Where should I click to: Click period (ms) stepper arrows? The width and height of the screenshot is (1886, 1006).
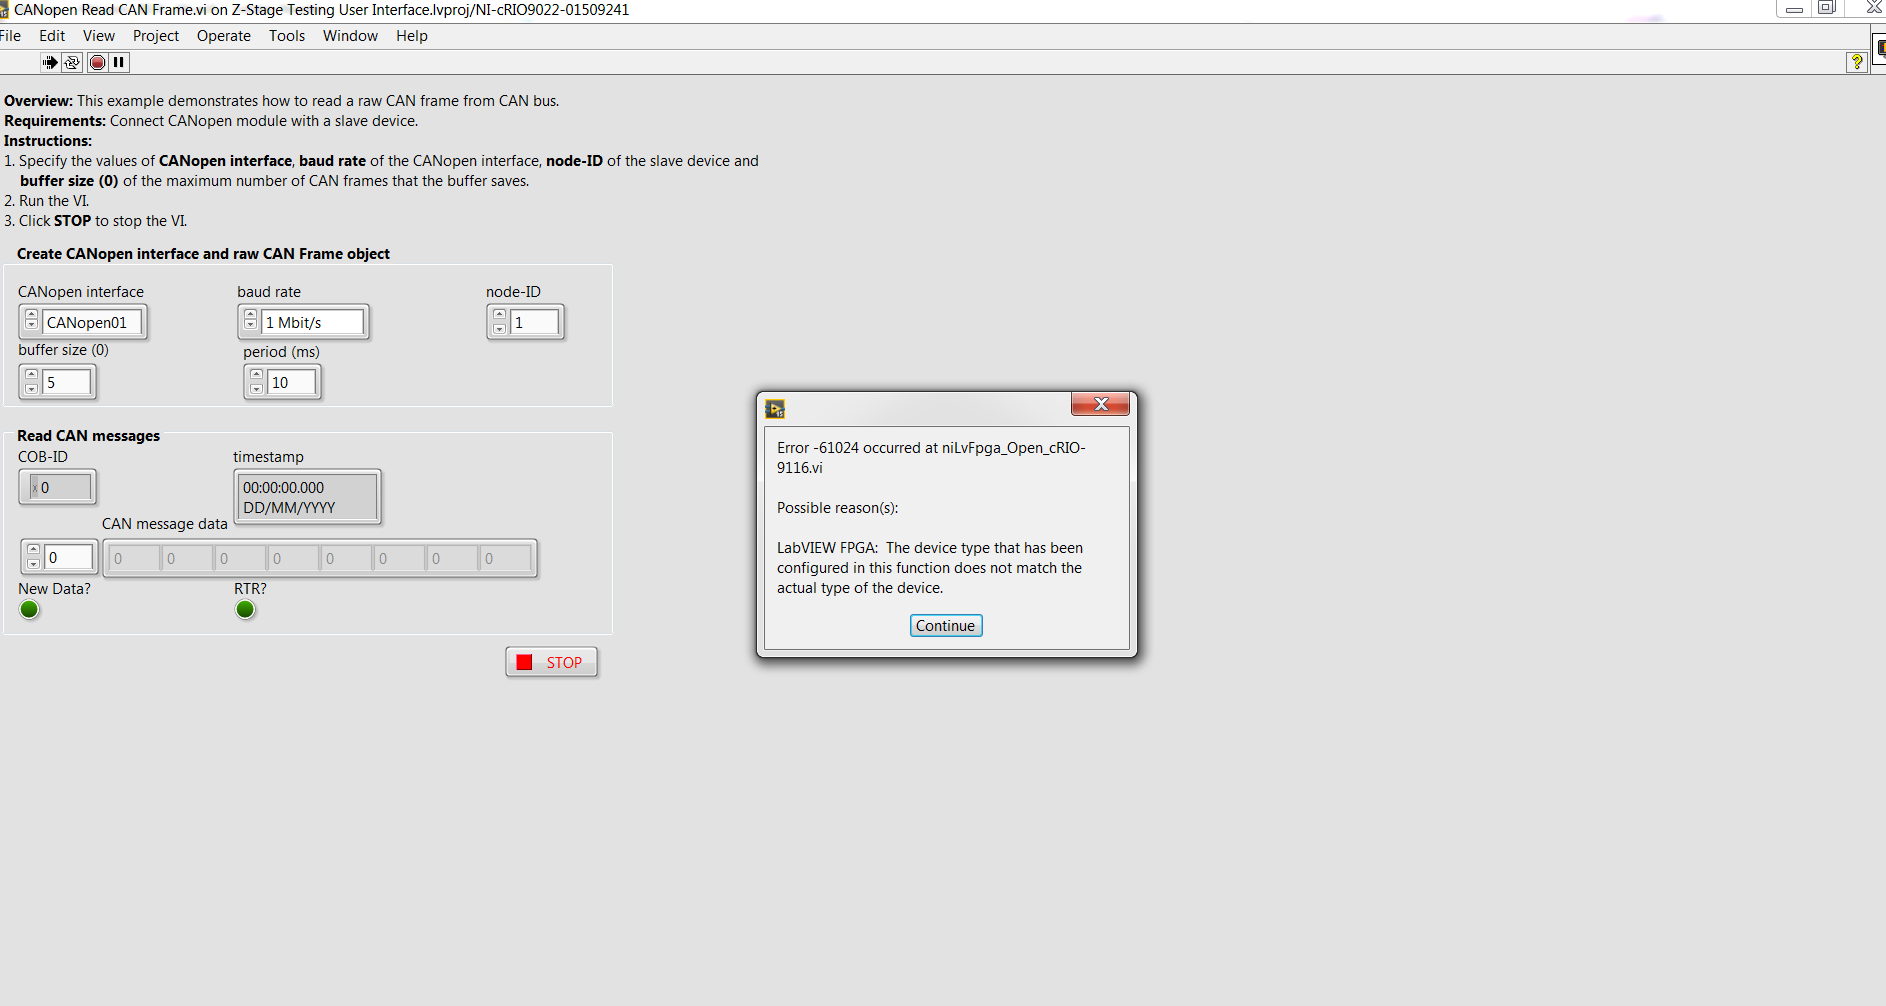click(x=257, y=381)
